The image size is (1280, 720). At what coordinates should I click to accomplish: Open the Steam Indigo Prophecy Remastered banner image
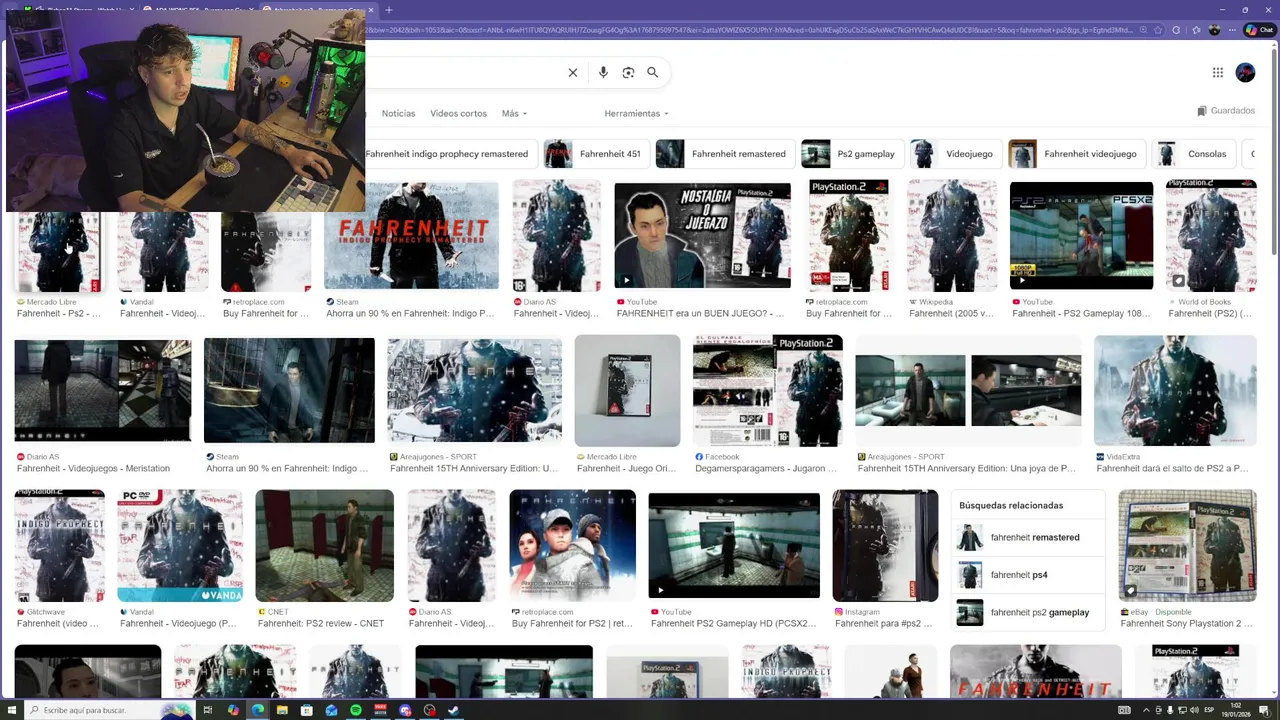click(x=411, y=236)
